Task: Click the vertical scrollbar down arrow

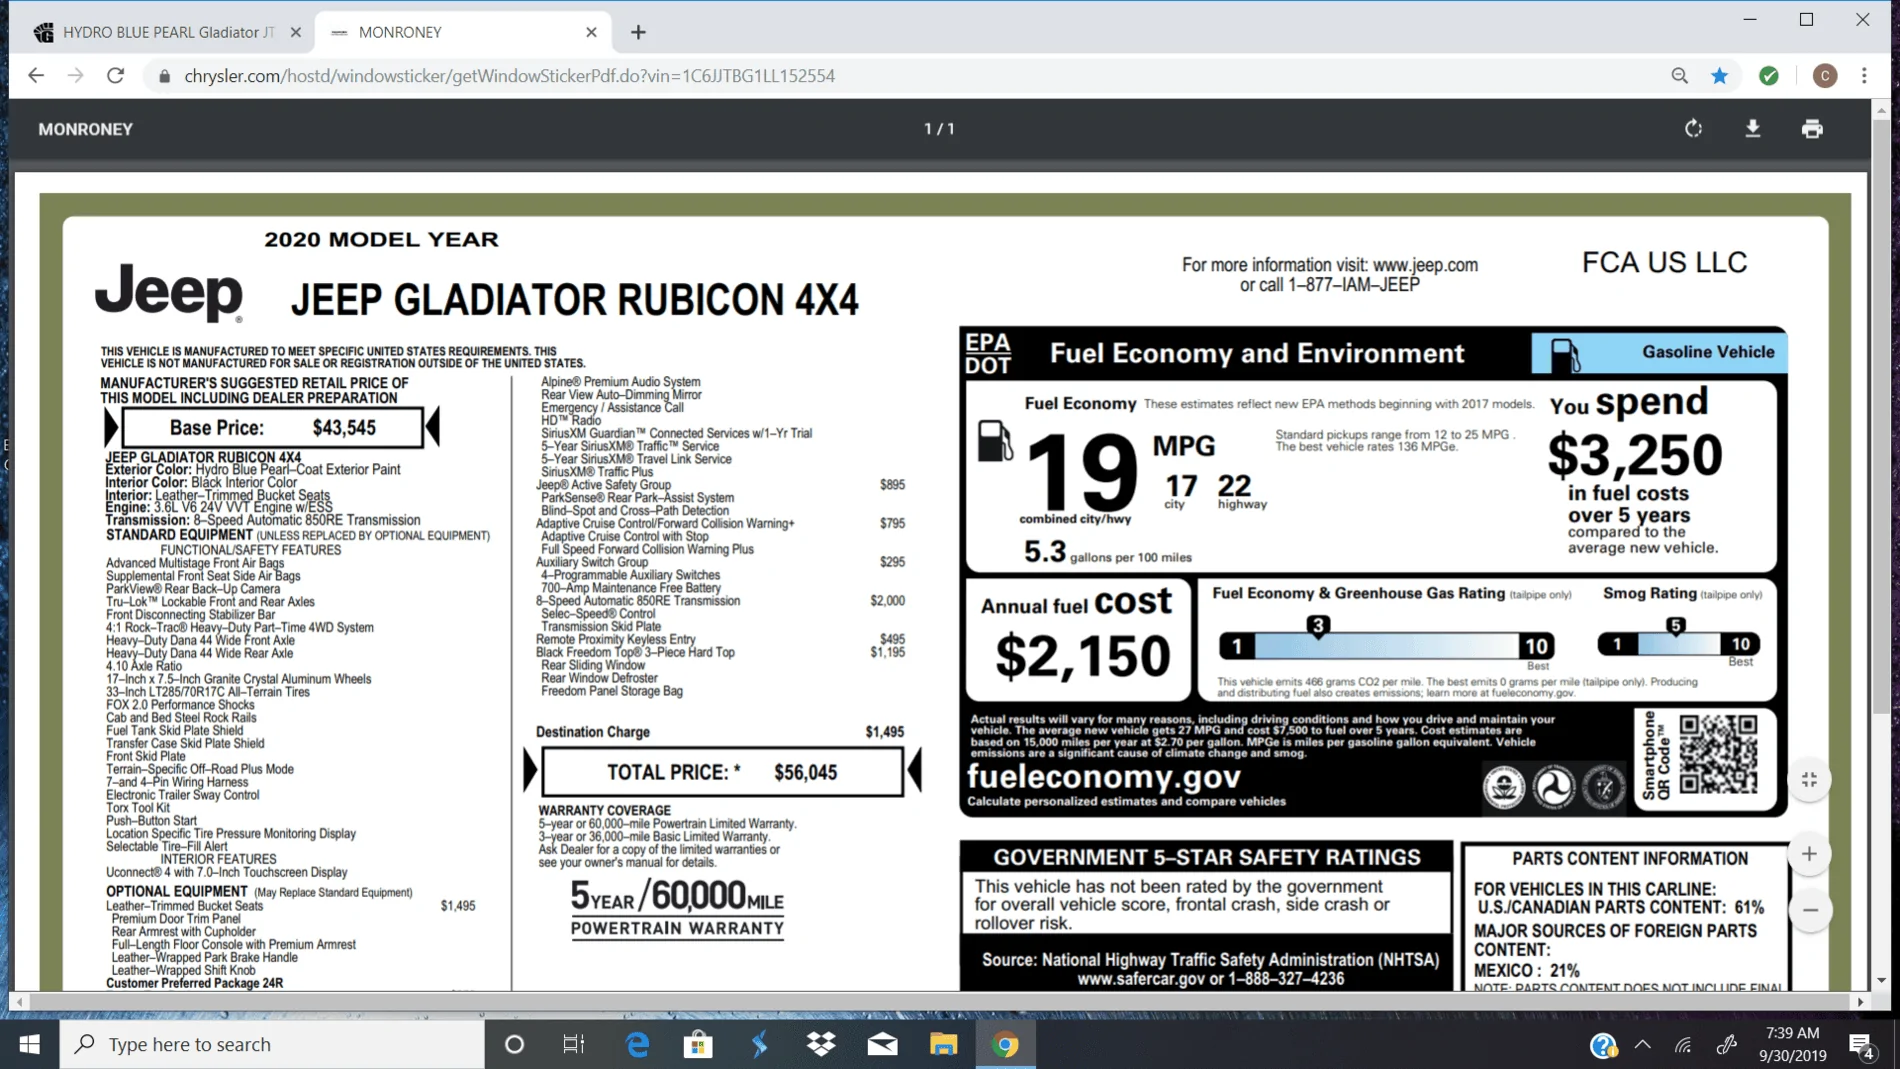Action: [x=1881, y=981]
